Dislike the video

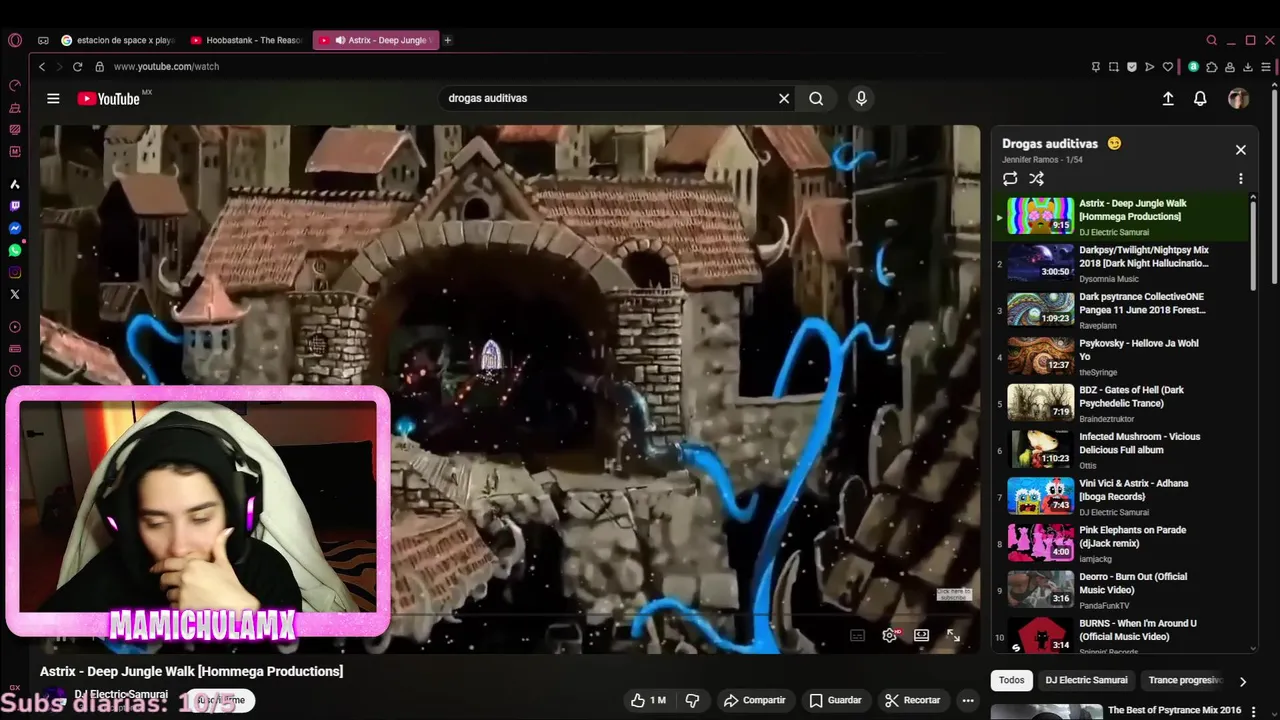coord(692,700)
